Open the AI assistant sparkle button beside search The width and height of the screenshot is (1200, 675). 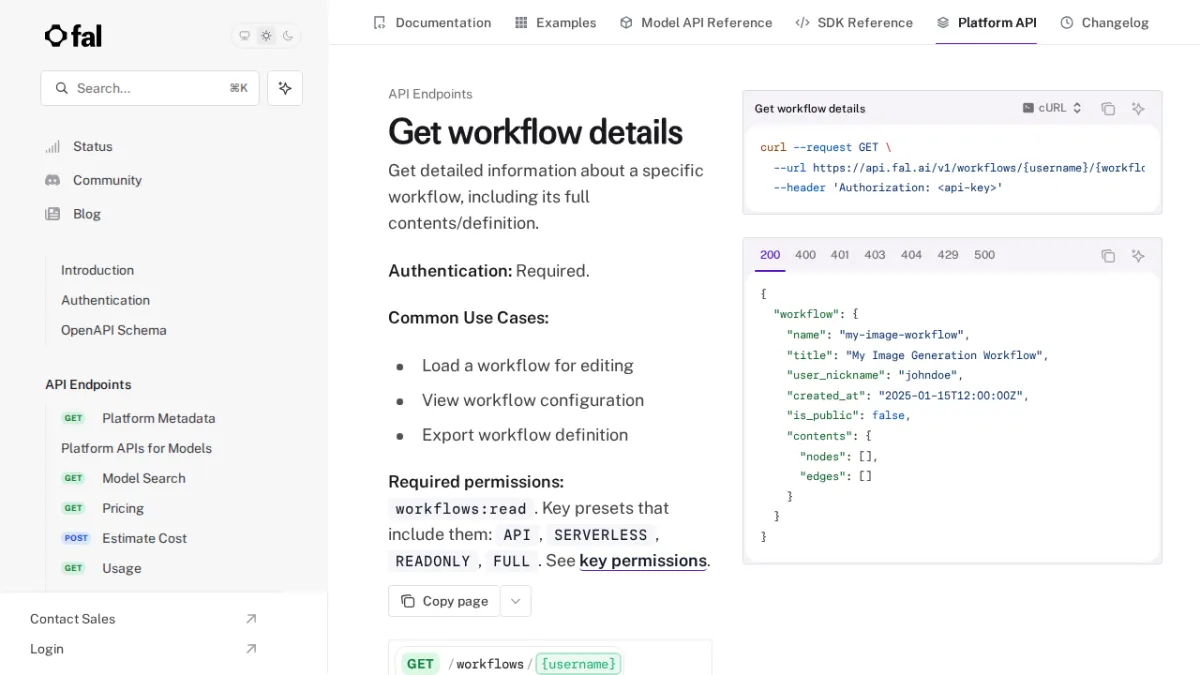coord(285,88)
